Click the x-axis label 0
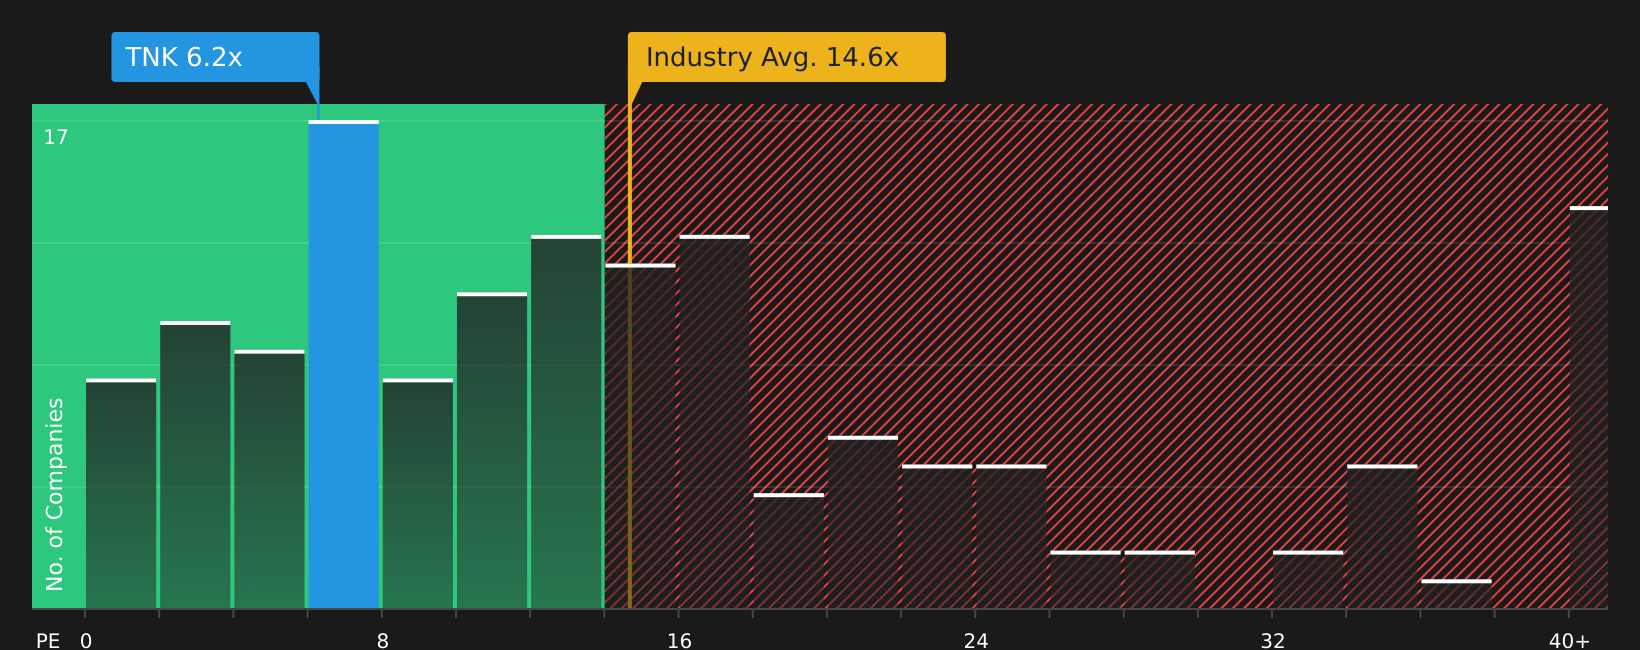Image resolution: width=1640 pixels, height=650 pixels. pos(86,641)
